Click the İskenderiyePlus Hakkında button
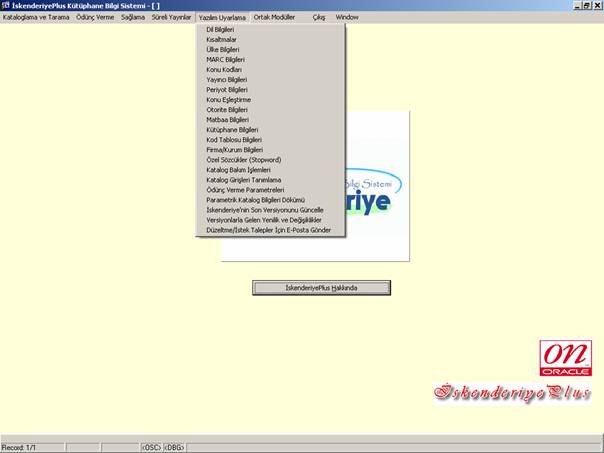This screenshot has width=604, height=453. (321, 288)
